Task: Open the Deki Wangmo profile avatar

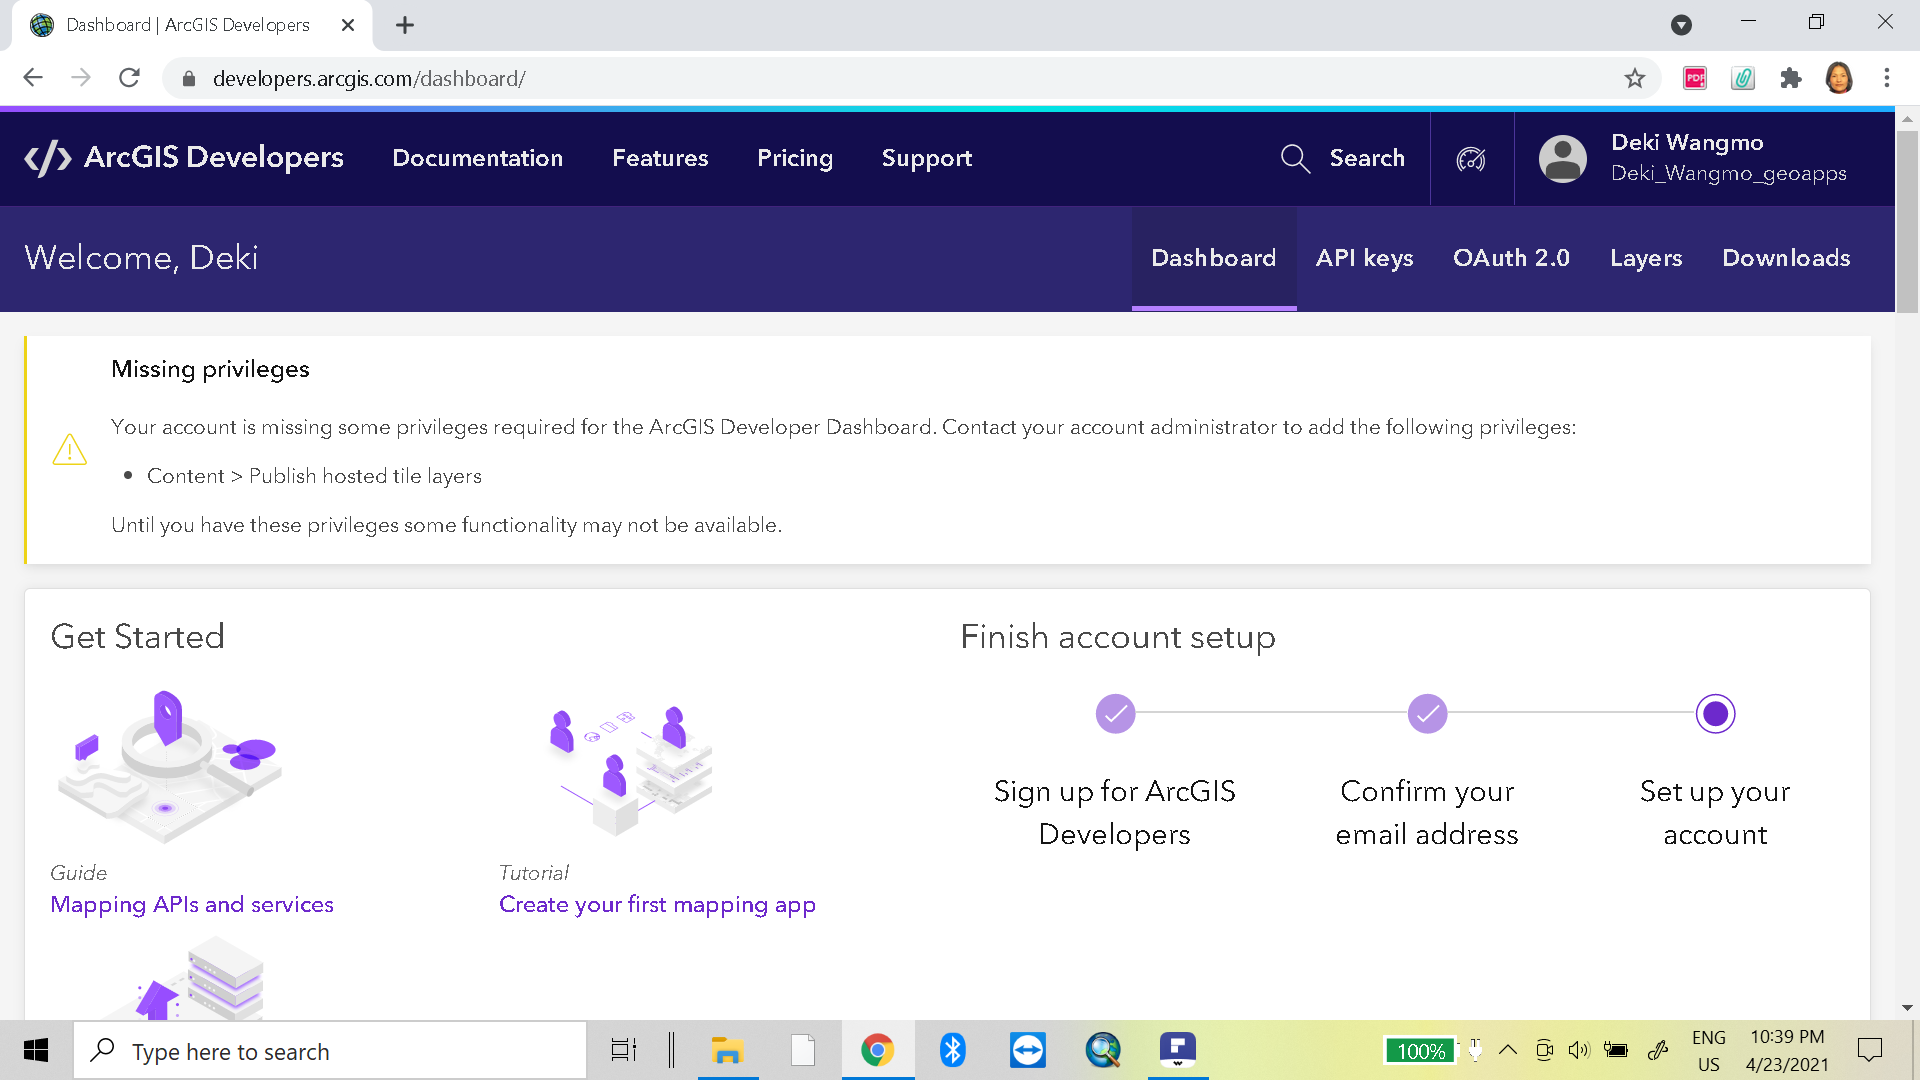Action: (1562, 158)
